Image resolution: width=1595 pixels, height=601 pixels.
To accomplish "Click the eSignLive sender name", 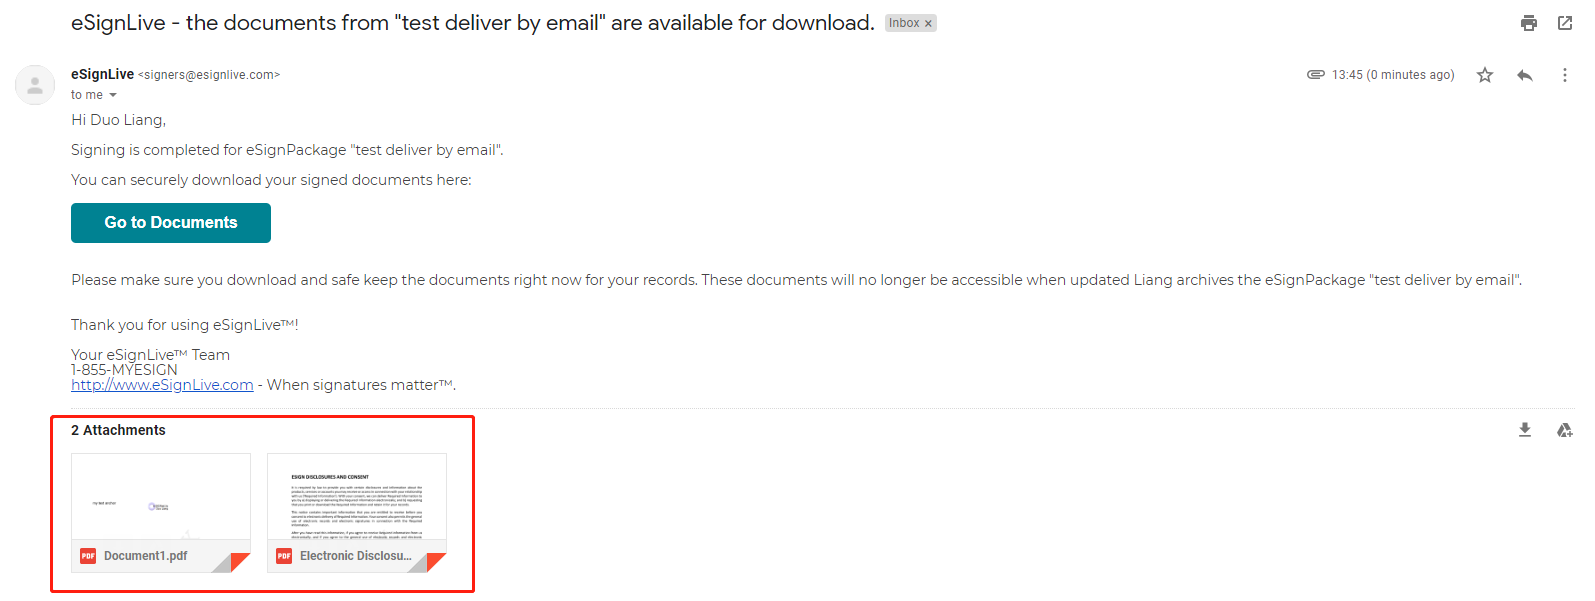I will pos(102,74).
